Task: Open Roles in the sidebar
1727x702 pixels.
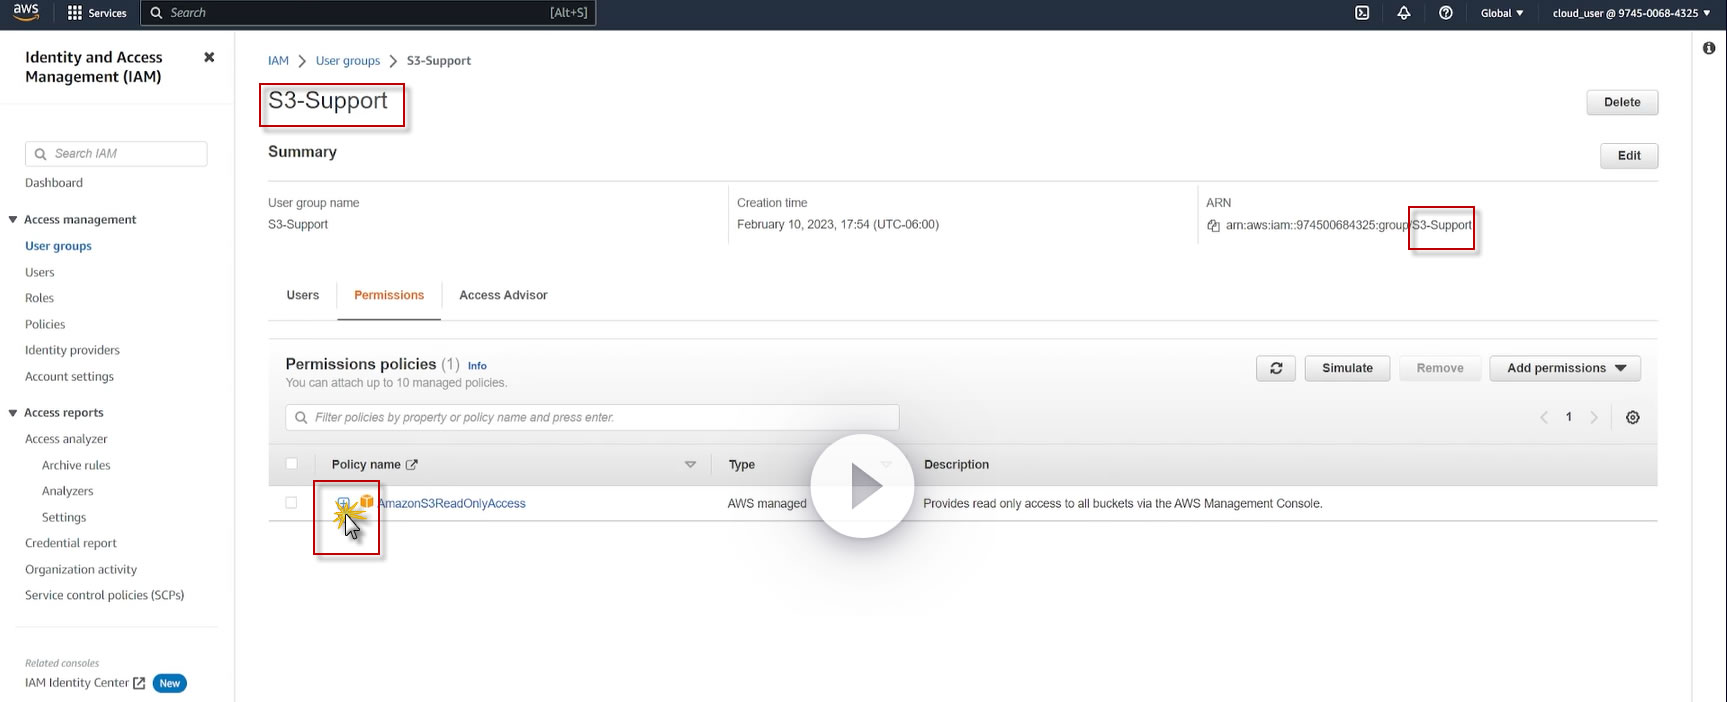Action: click(39, 298)
